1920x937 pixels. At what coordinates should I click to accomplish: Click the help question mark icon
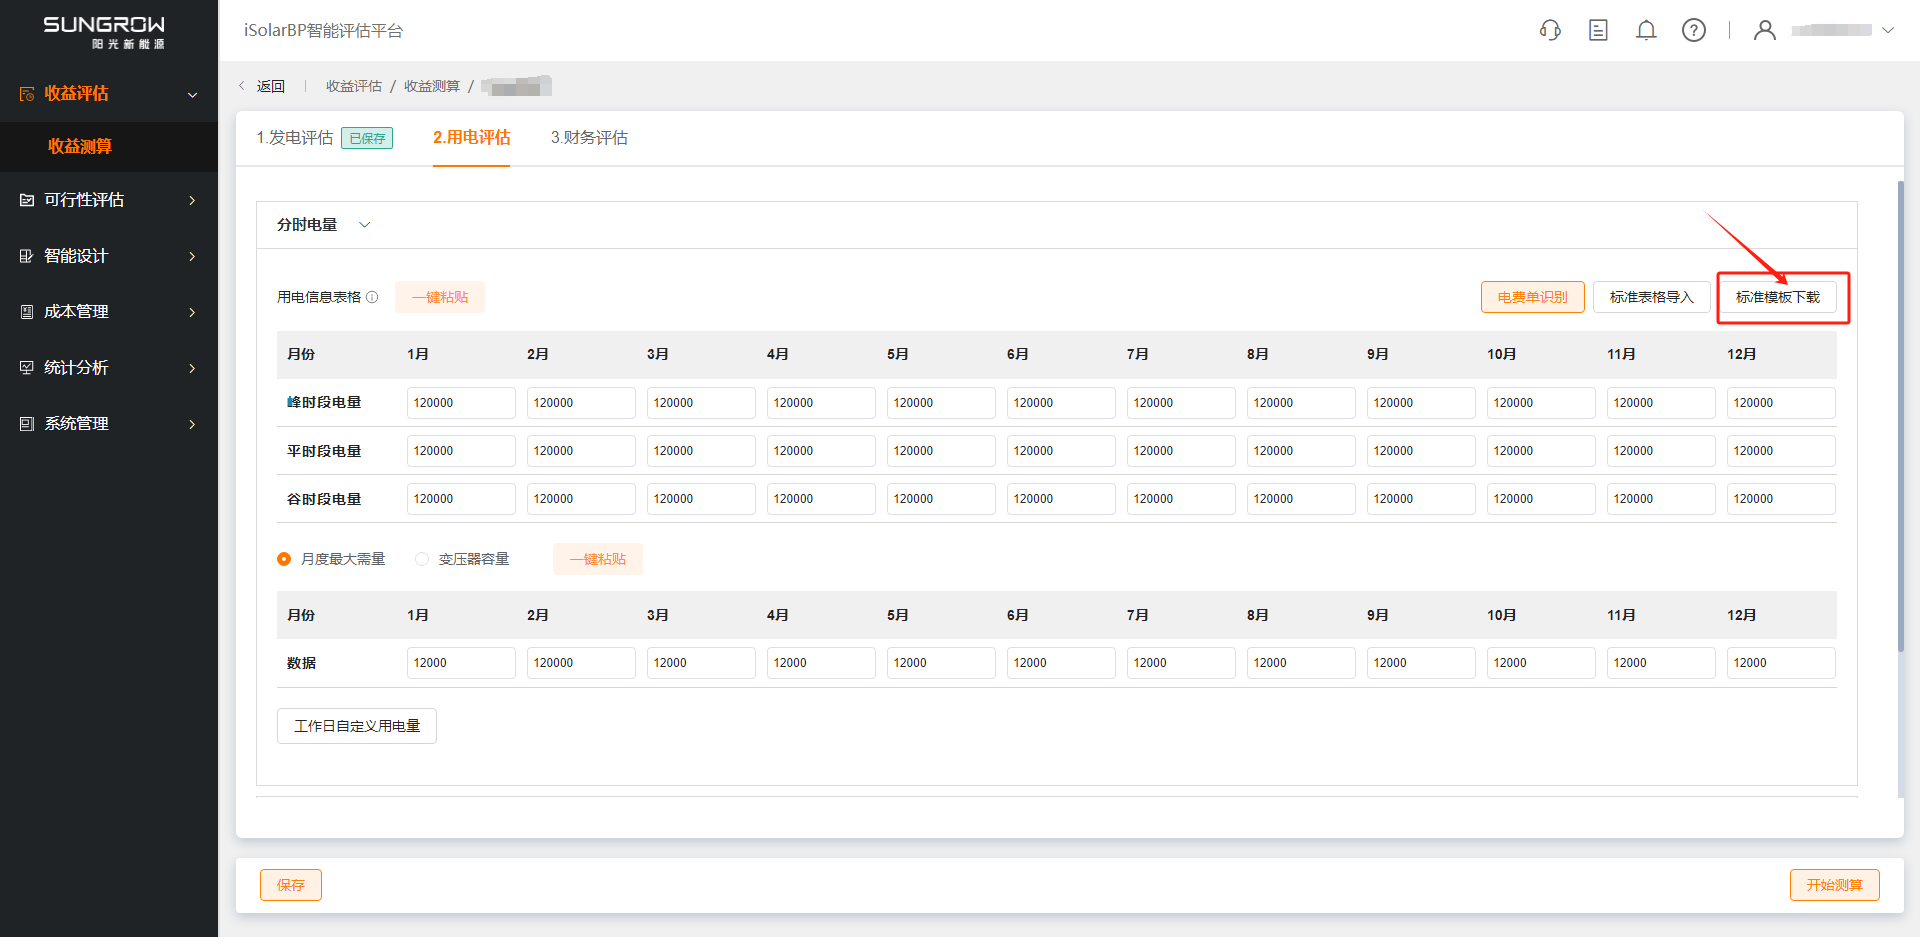[1694, 30]
